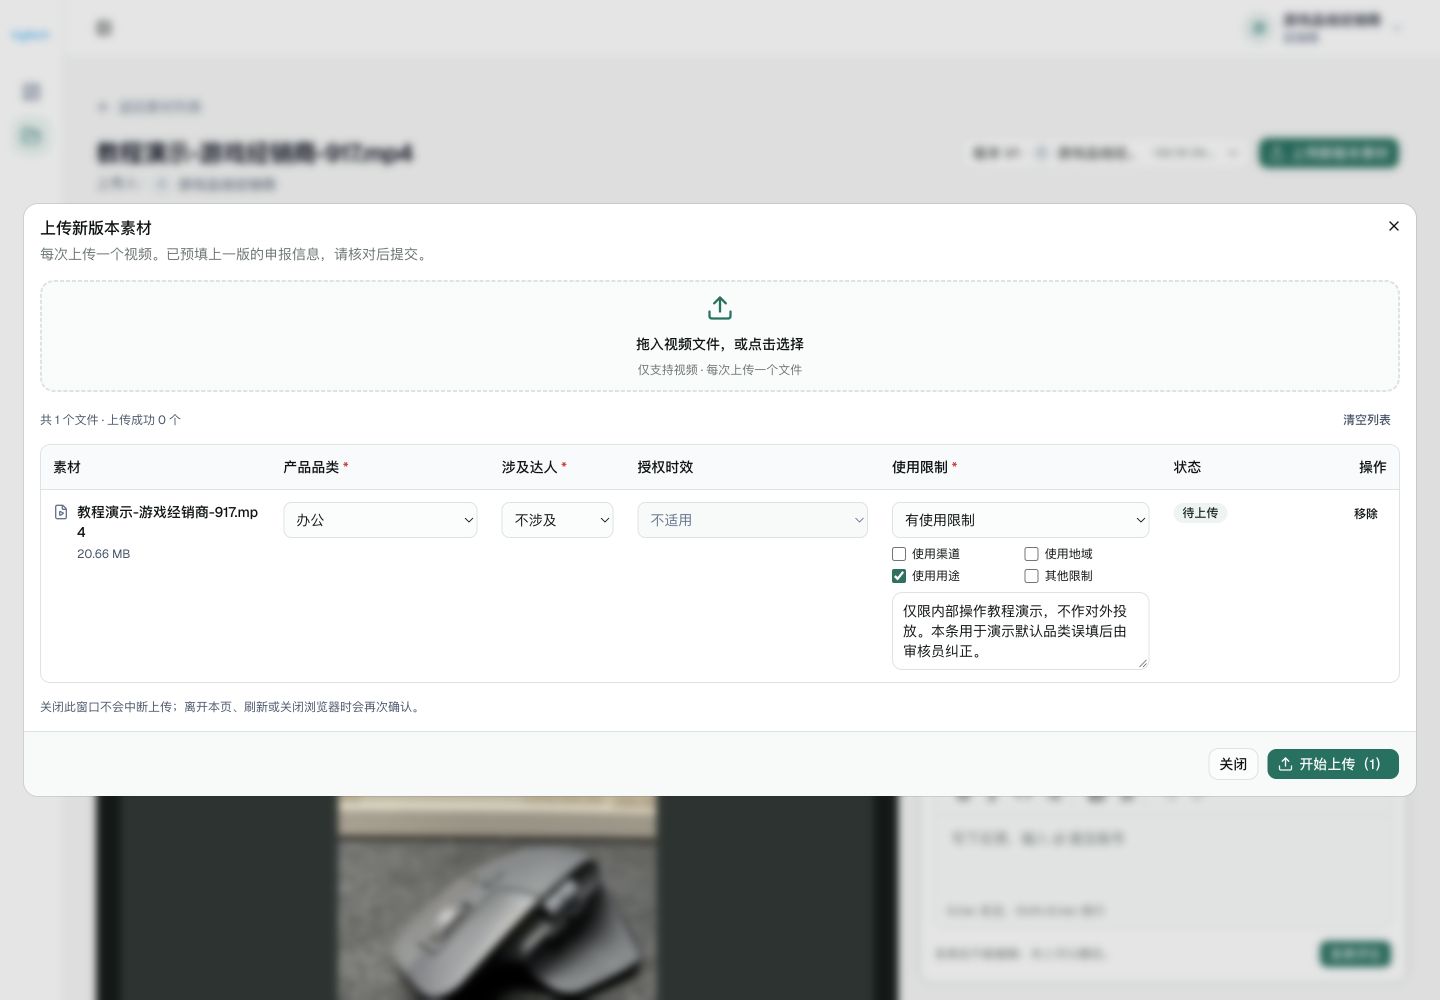This screenshot has width=1440, height=1000.
Task: Click the video file icon next to the filename
Action: (61, 512)
